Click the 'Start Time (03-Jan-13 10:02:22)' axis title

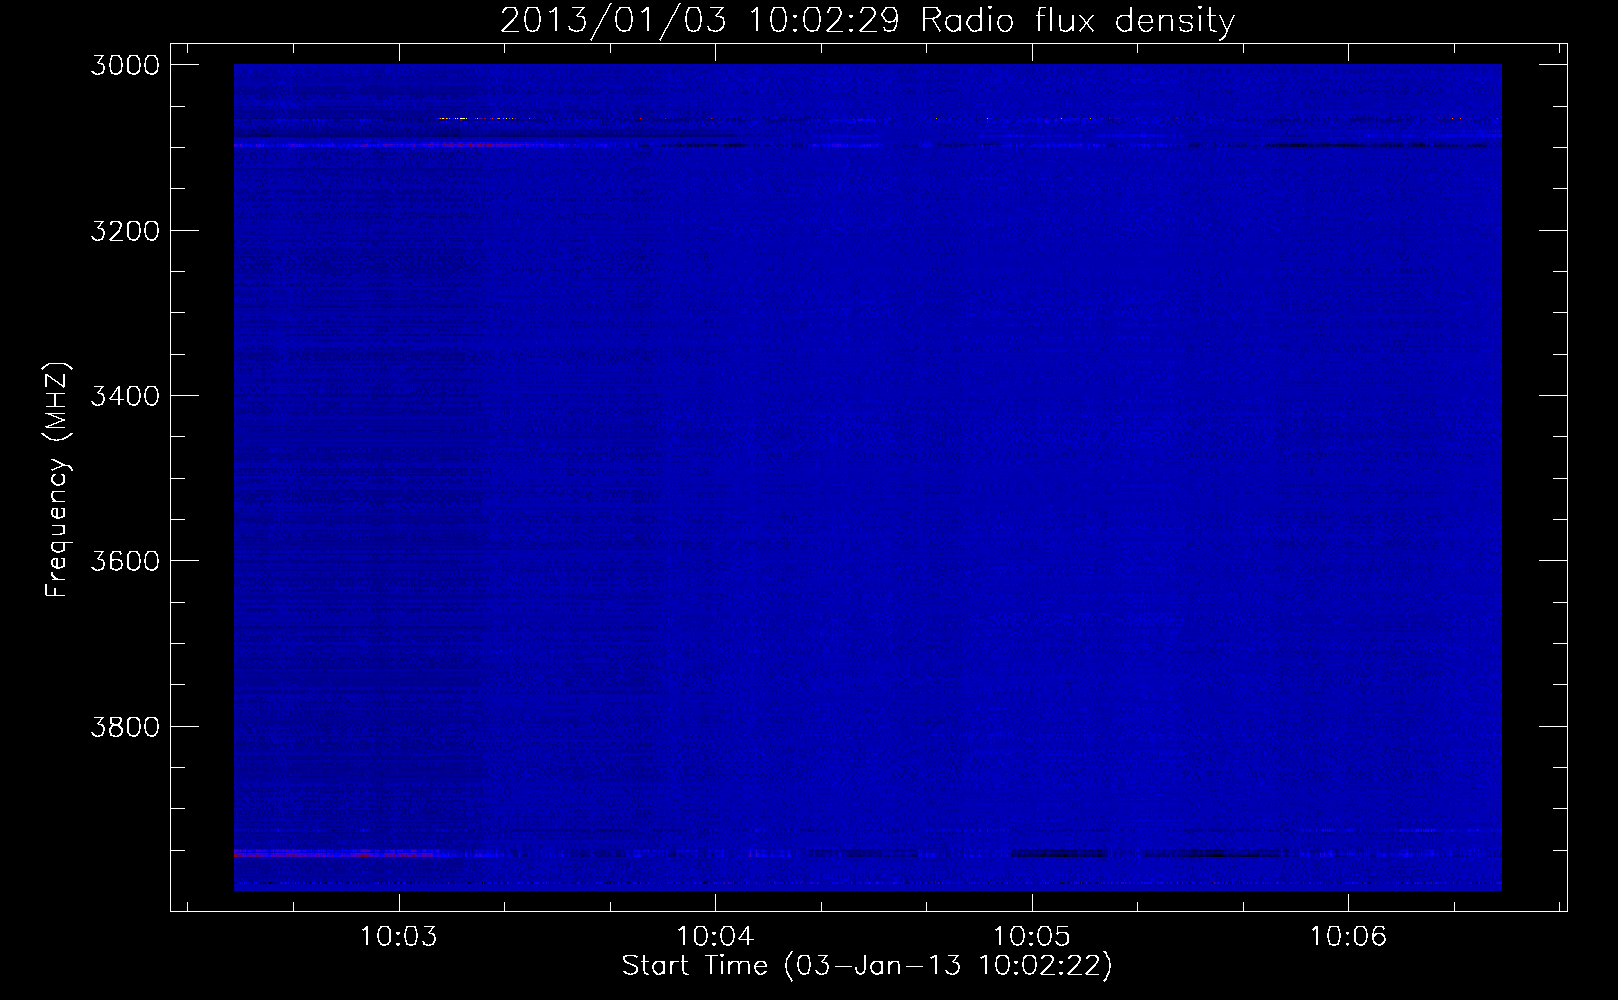pos(867,966)
